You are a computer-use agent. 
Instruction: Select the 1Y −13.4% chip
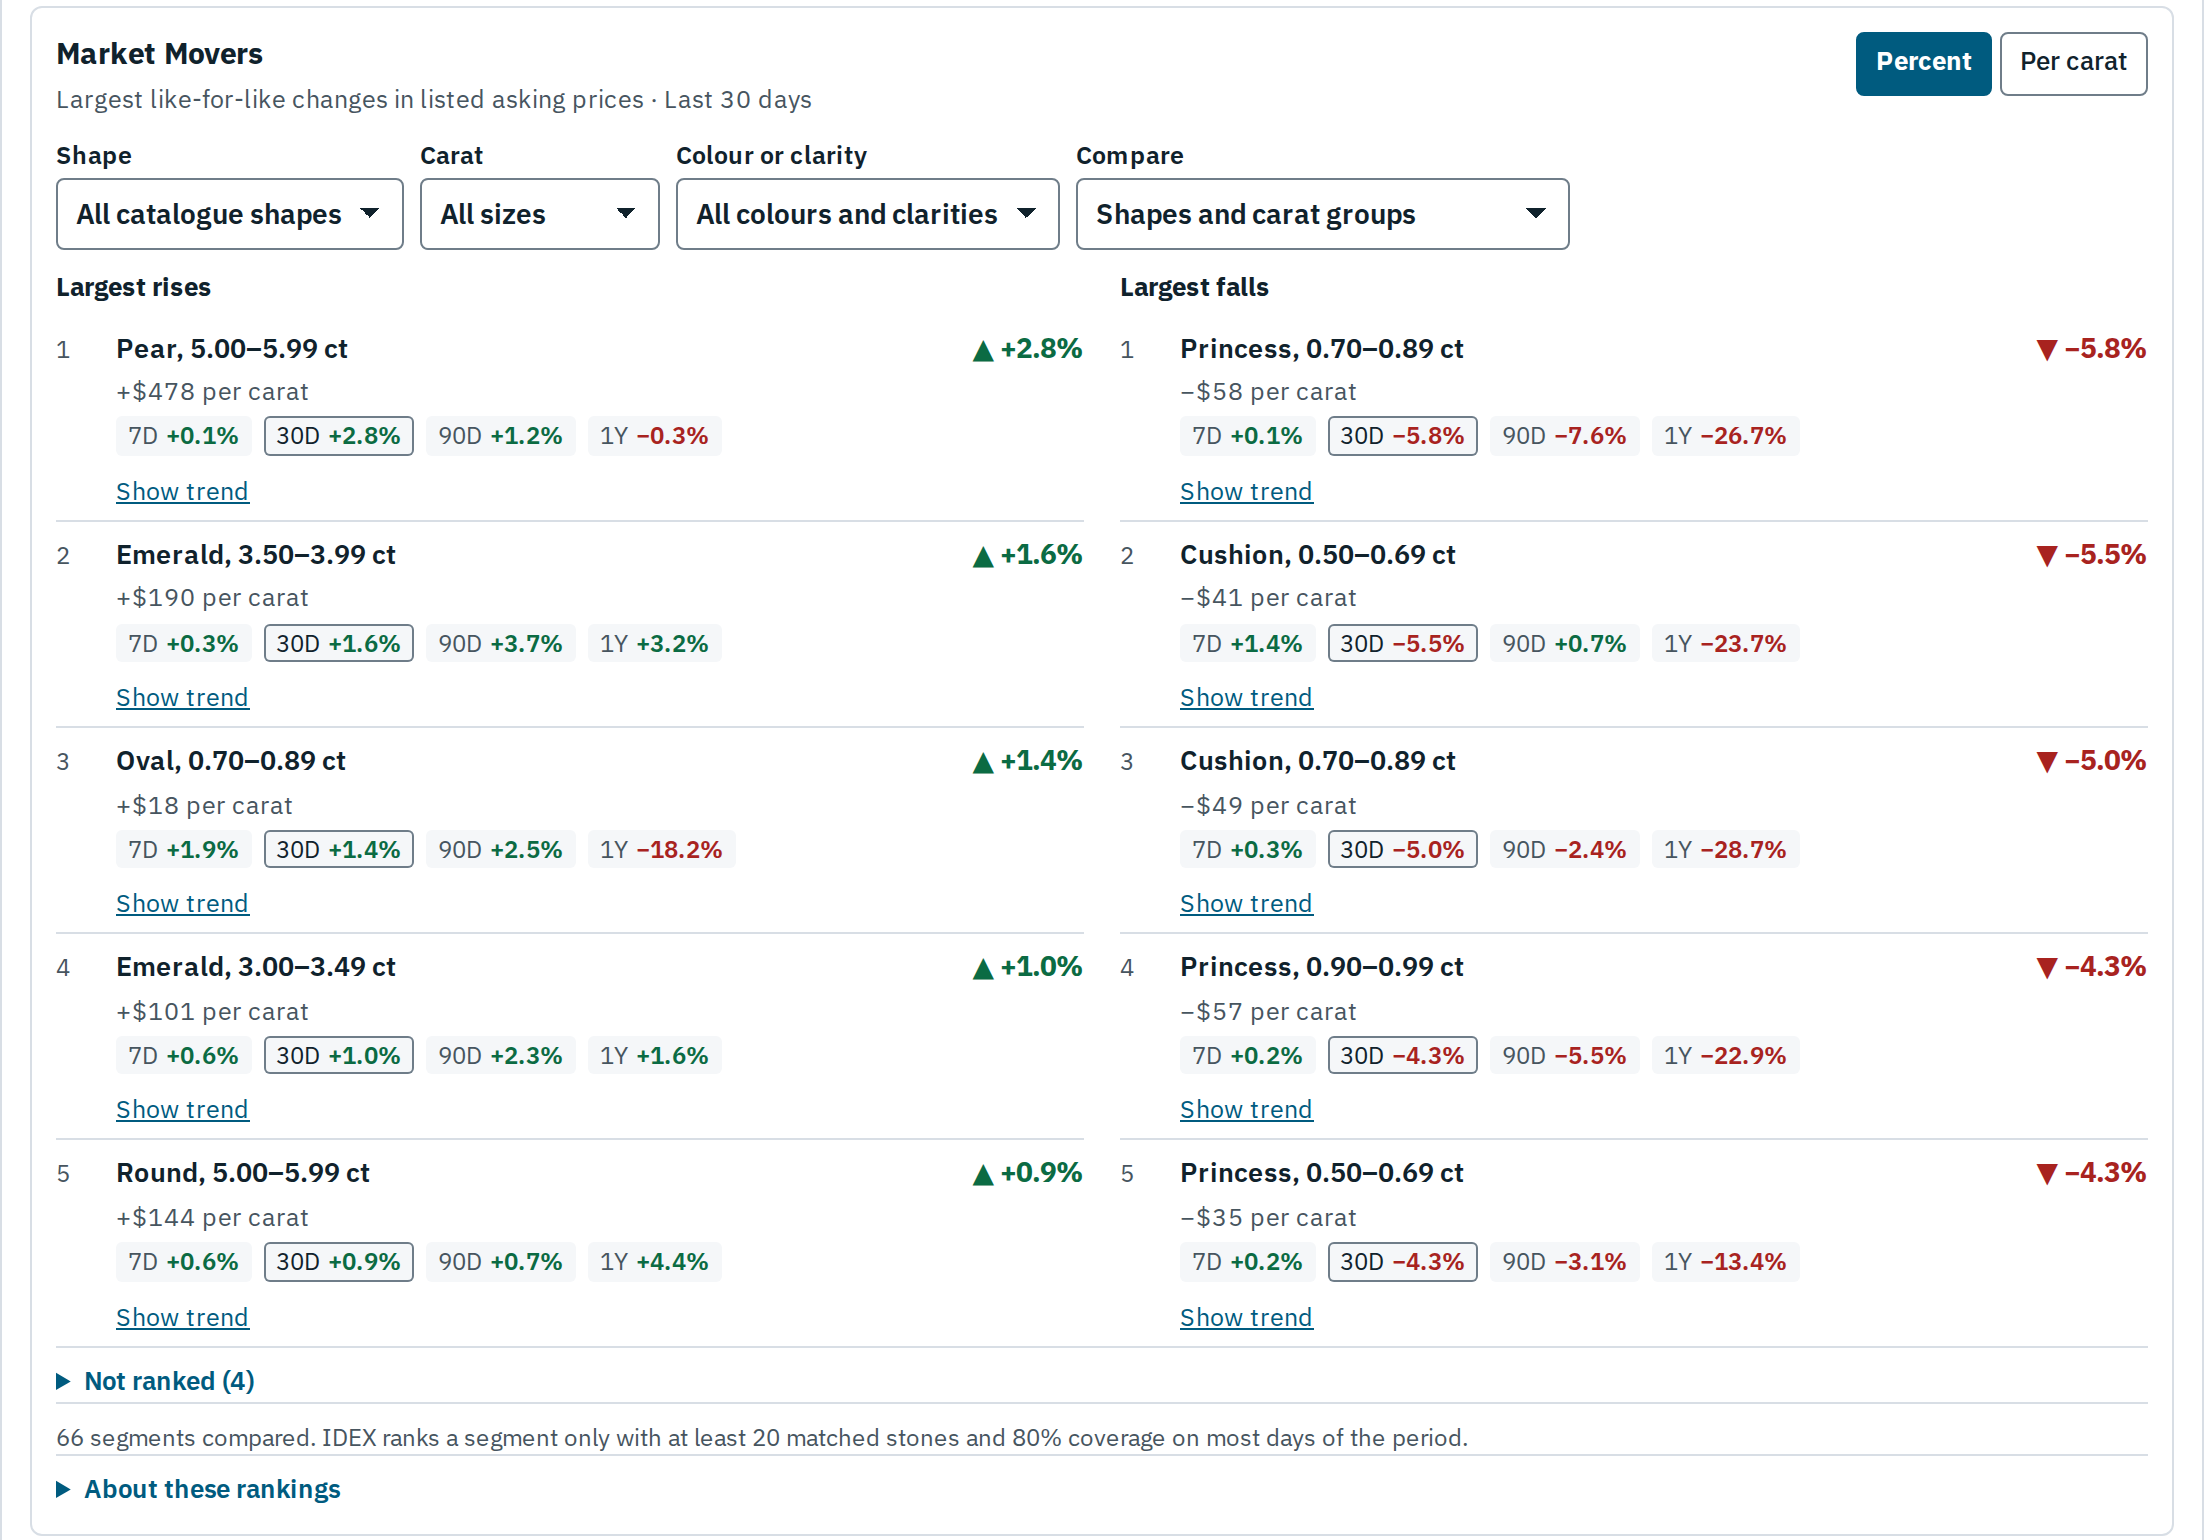pyautogui.click(x=1725, y=1262)
